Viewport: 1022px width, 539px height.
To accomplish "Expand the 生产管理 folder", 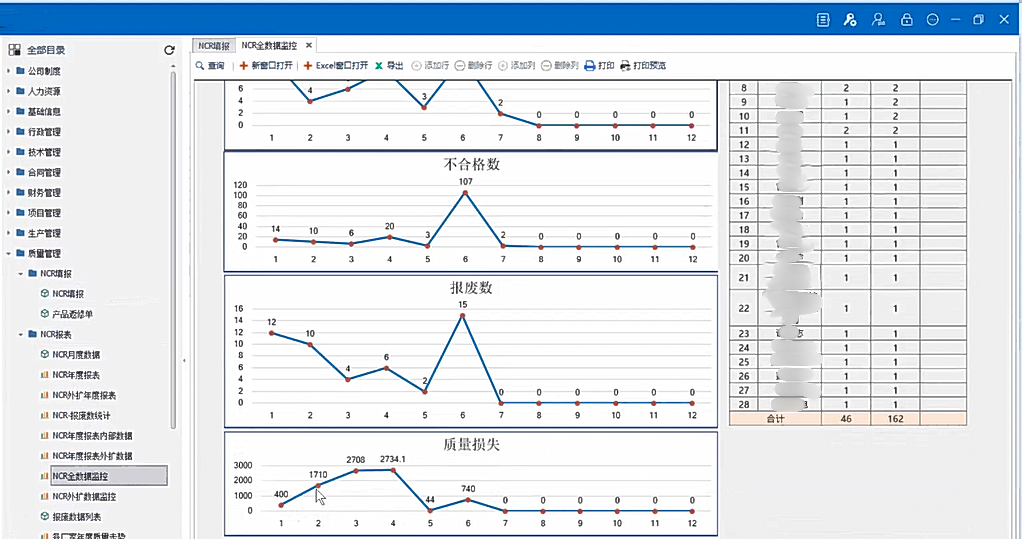I will click(8, 233).
